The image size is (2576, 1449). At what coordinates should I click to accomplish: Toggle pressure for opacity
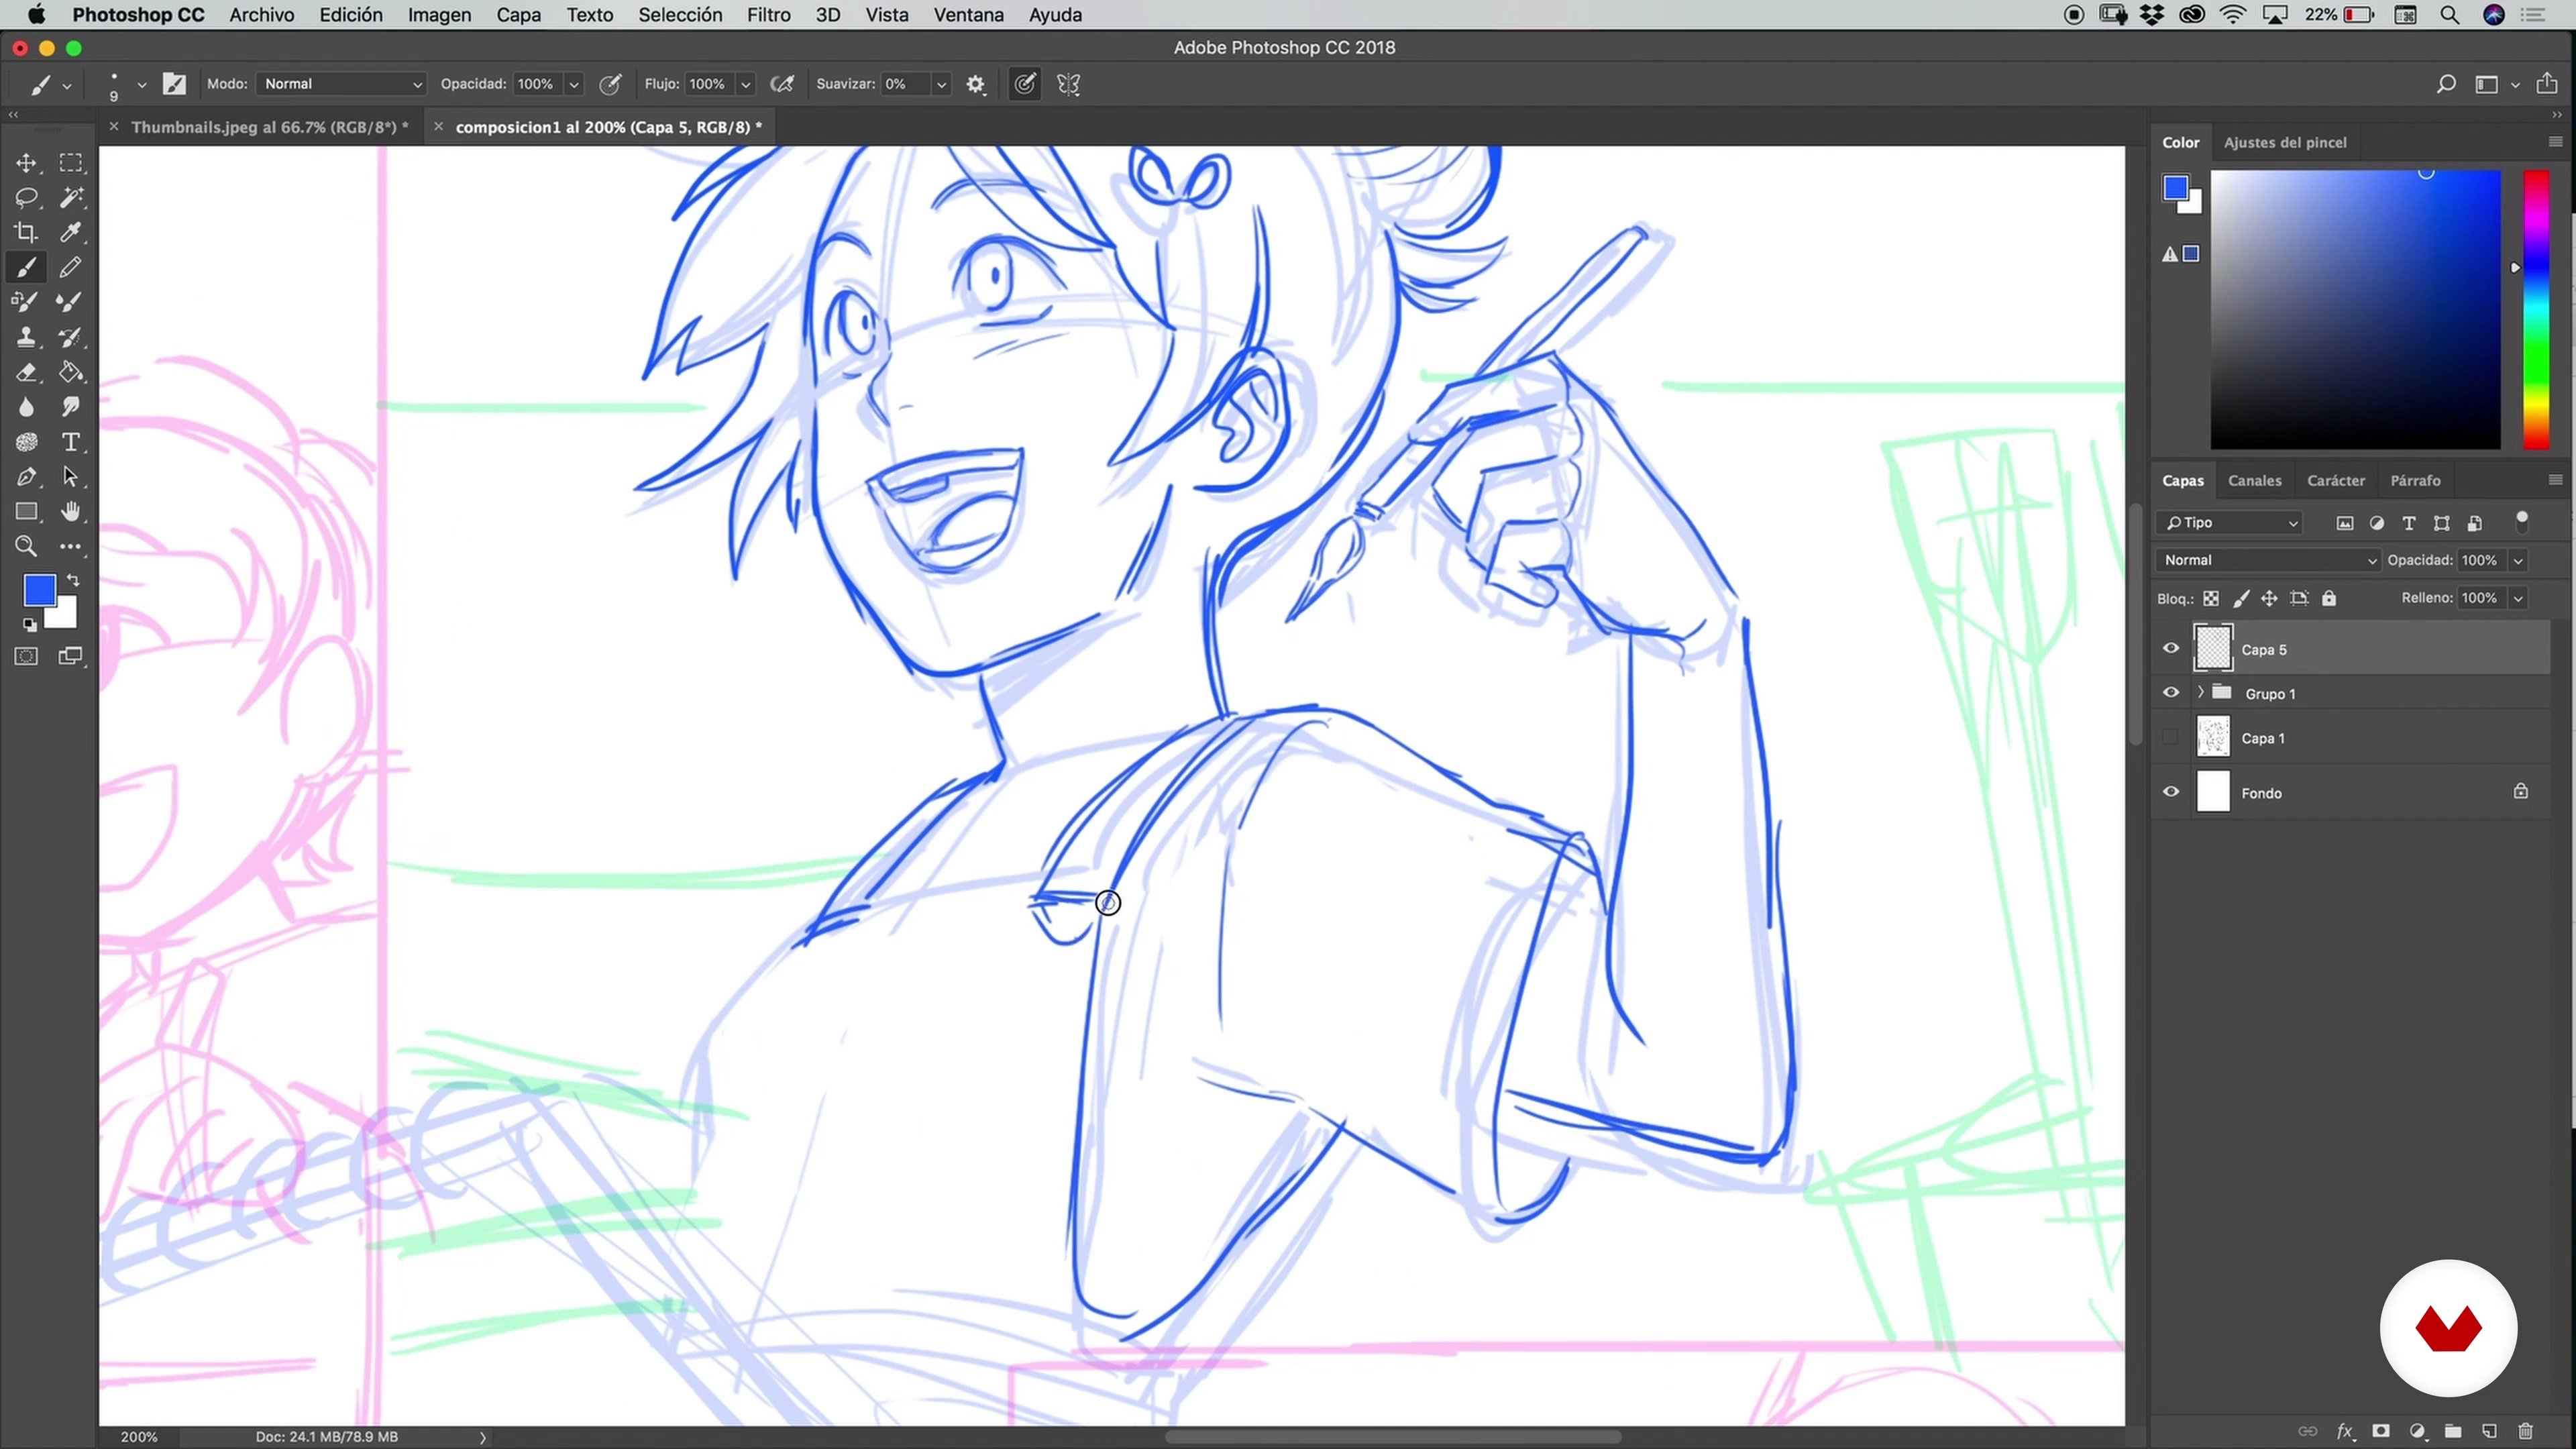click(x=610, y=84)
